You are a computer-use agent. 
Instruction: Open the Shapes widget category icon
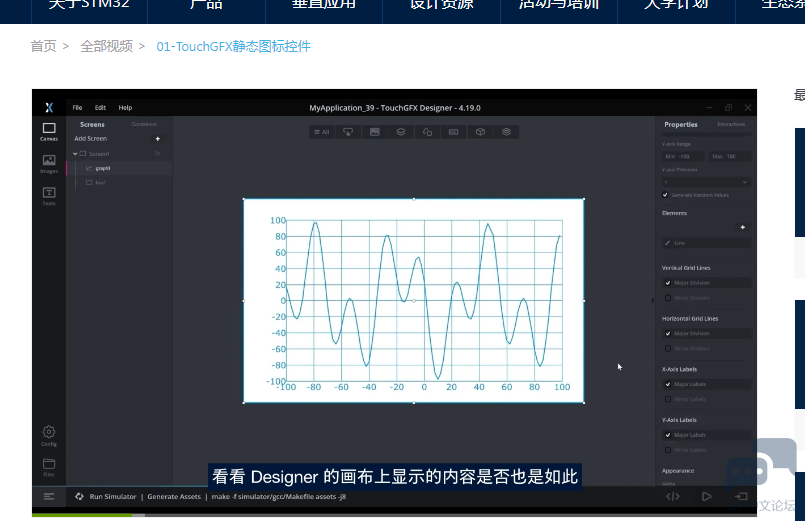(x=427, y=132)
